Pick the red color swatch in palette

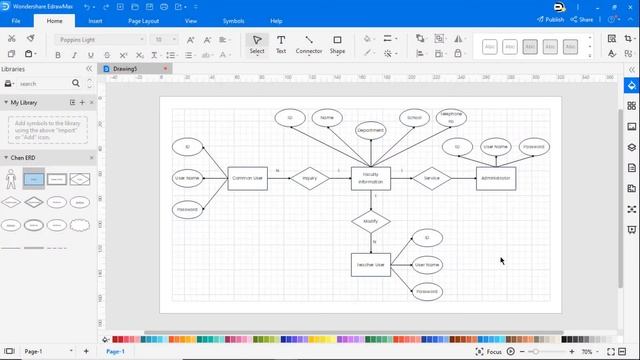pyautogui.click(x=115, y=339)
